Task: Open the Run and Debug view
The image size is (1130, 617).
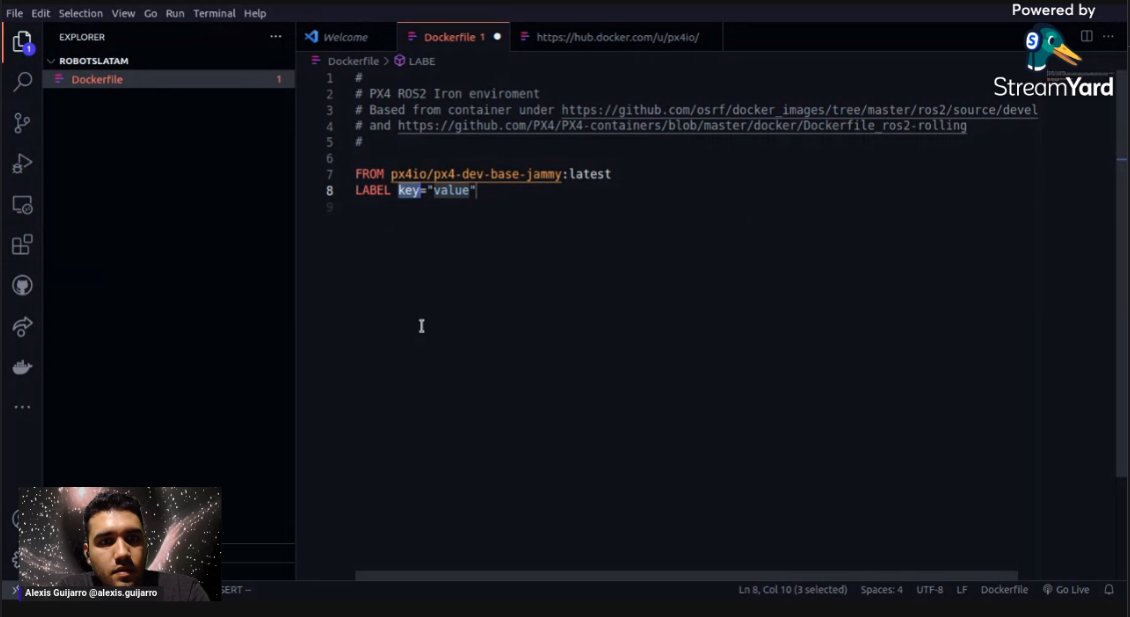Action: [x=22, y=164]
